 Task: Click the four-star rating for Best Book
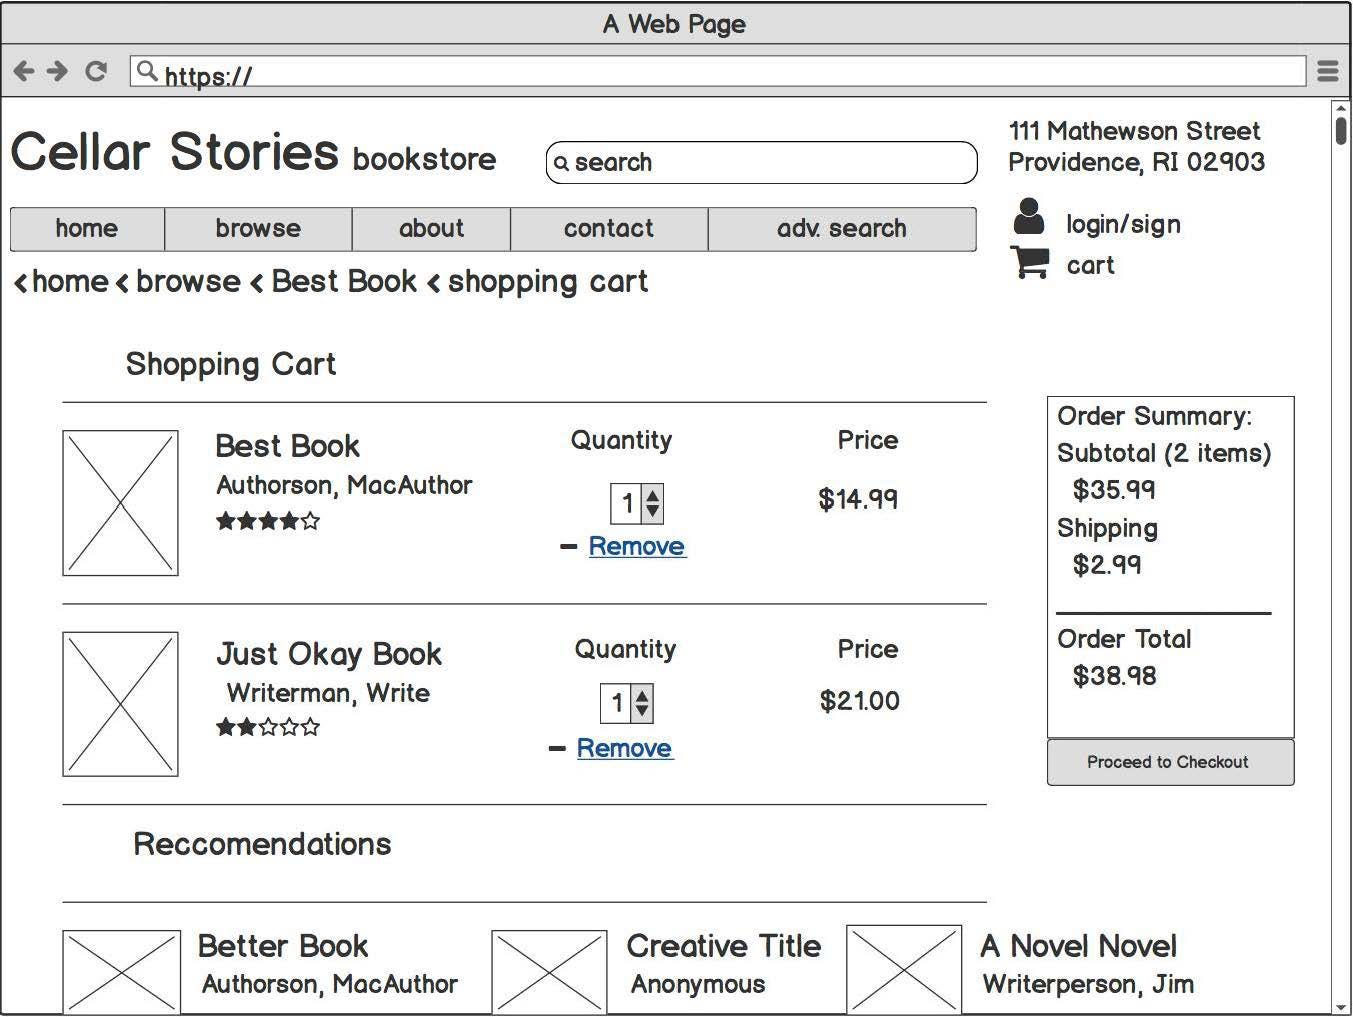tap(268, 521)
